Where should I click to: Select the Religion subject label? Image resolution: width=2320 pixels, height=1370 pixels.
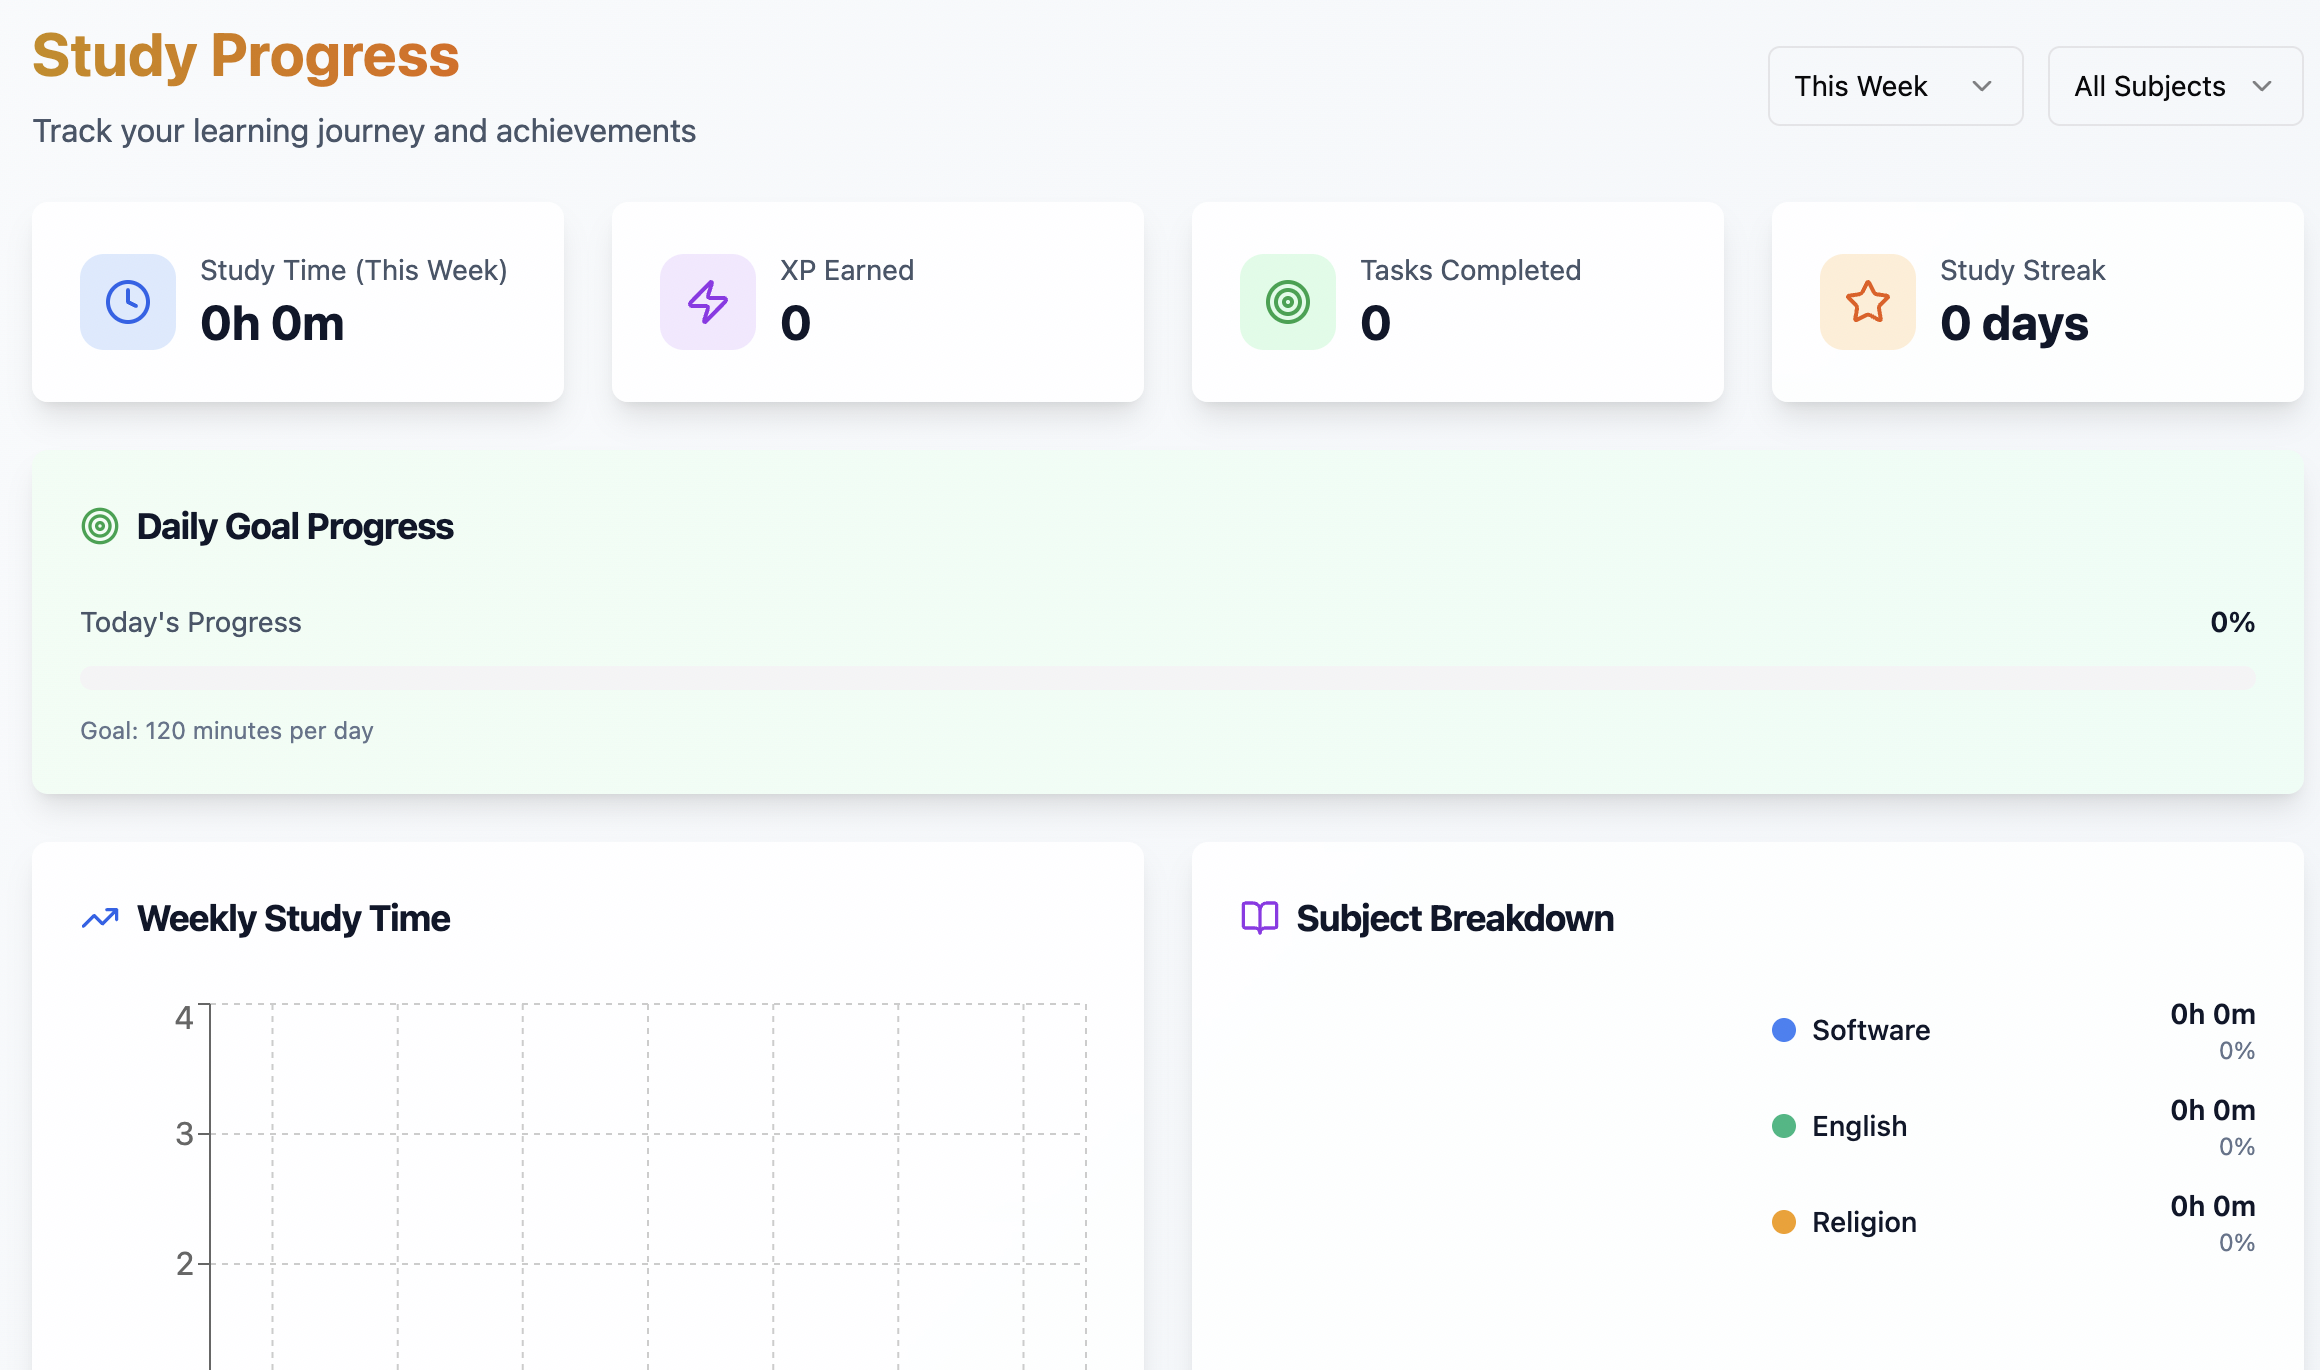[x=1864, y=1222]
